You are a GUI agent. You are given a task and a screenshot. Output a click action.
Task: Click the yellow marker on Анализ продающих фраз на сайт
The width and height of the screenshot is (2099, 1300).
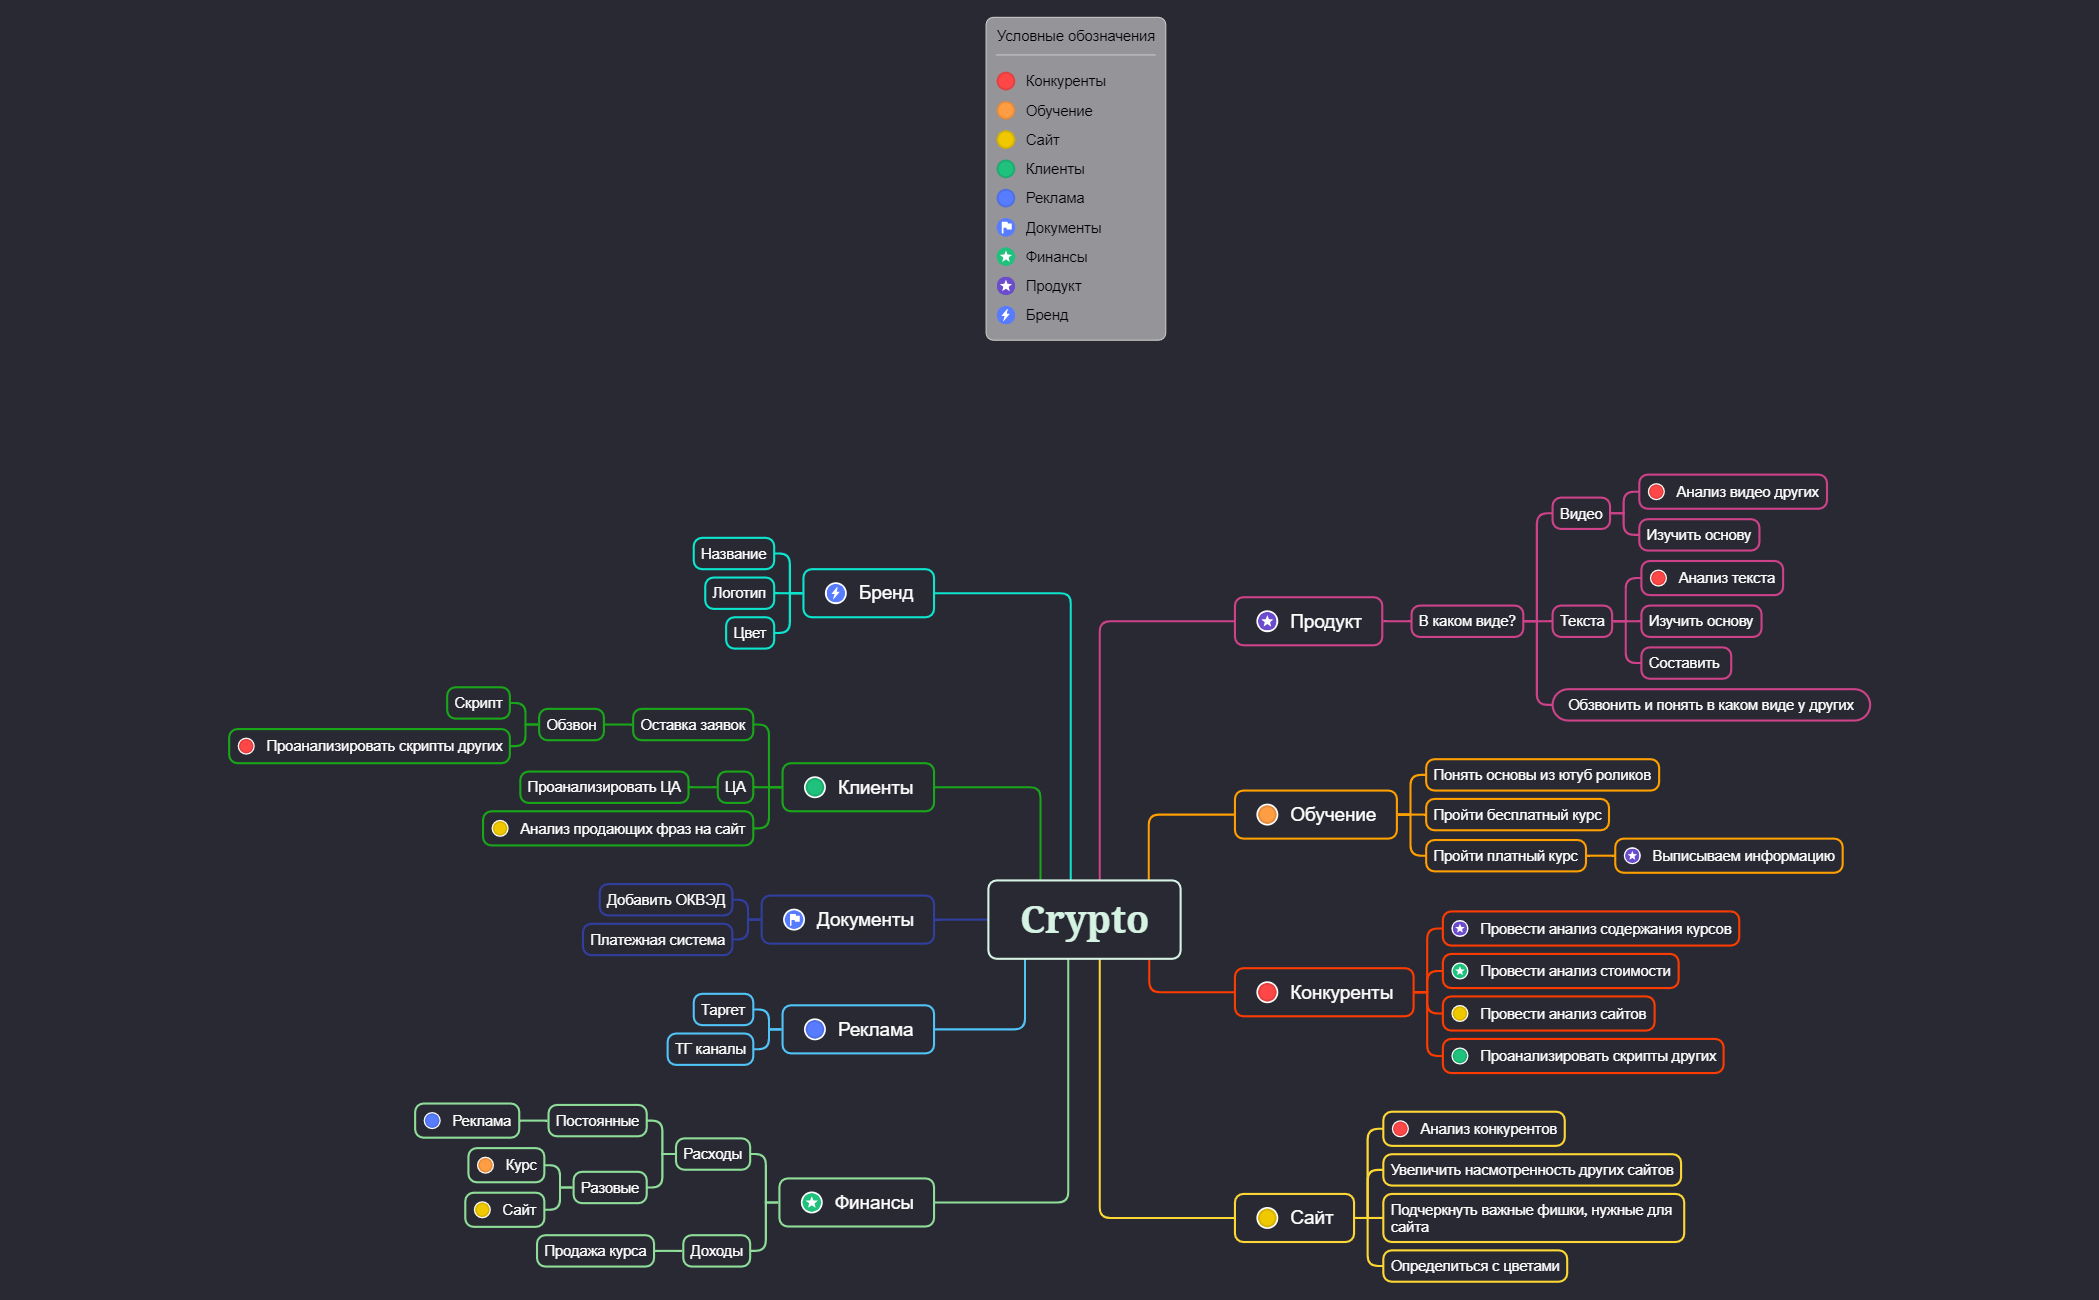pyautogui.click(x=500, y=829)
